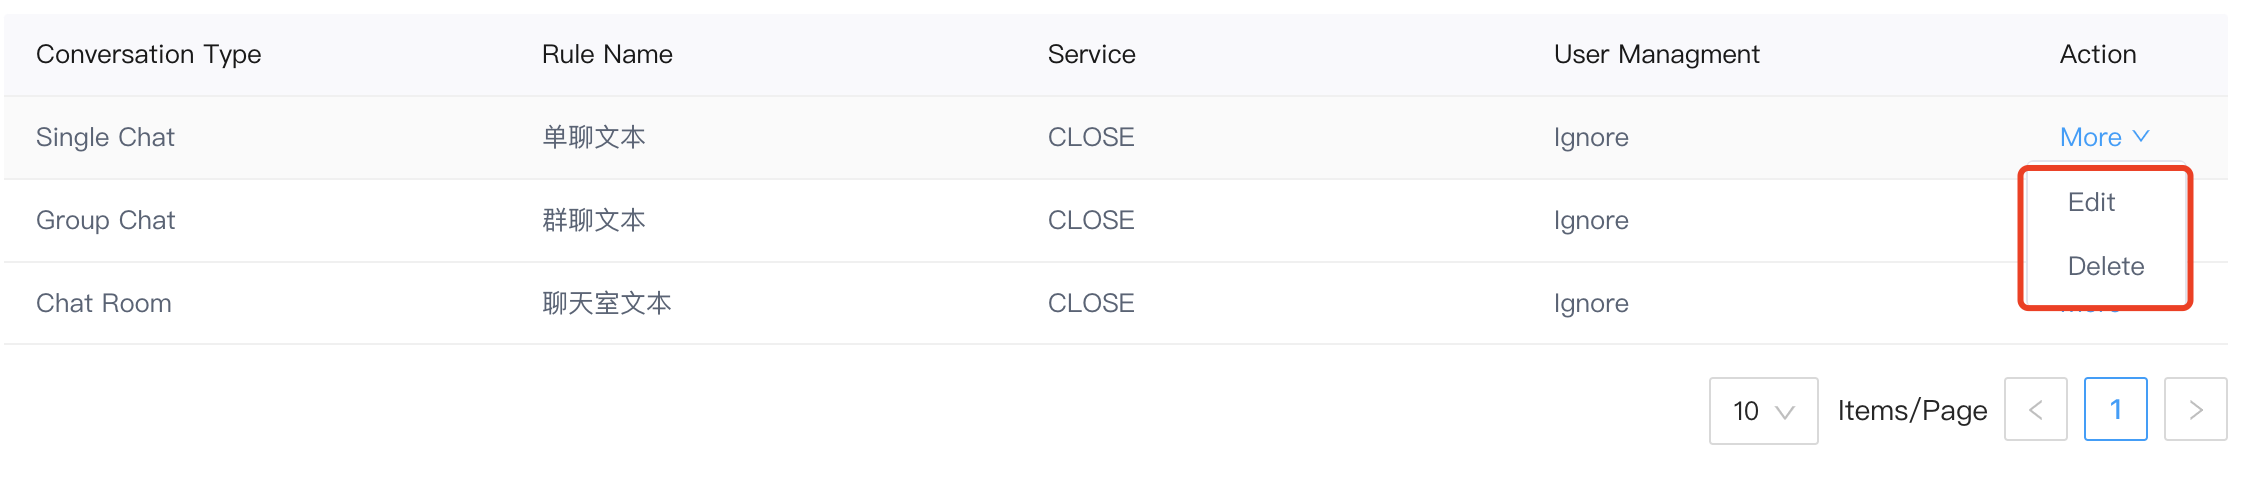Screen dimensions: 2246x482
Task: Click the Service column header
Action: [x=1091, y=54]
